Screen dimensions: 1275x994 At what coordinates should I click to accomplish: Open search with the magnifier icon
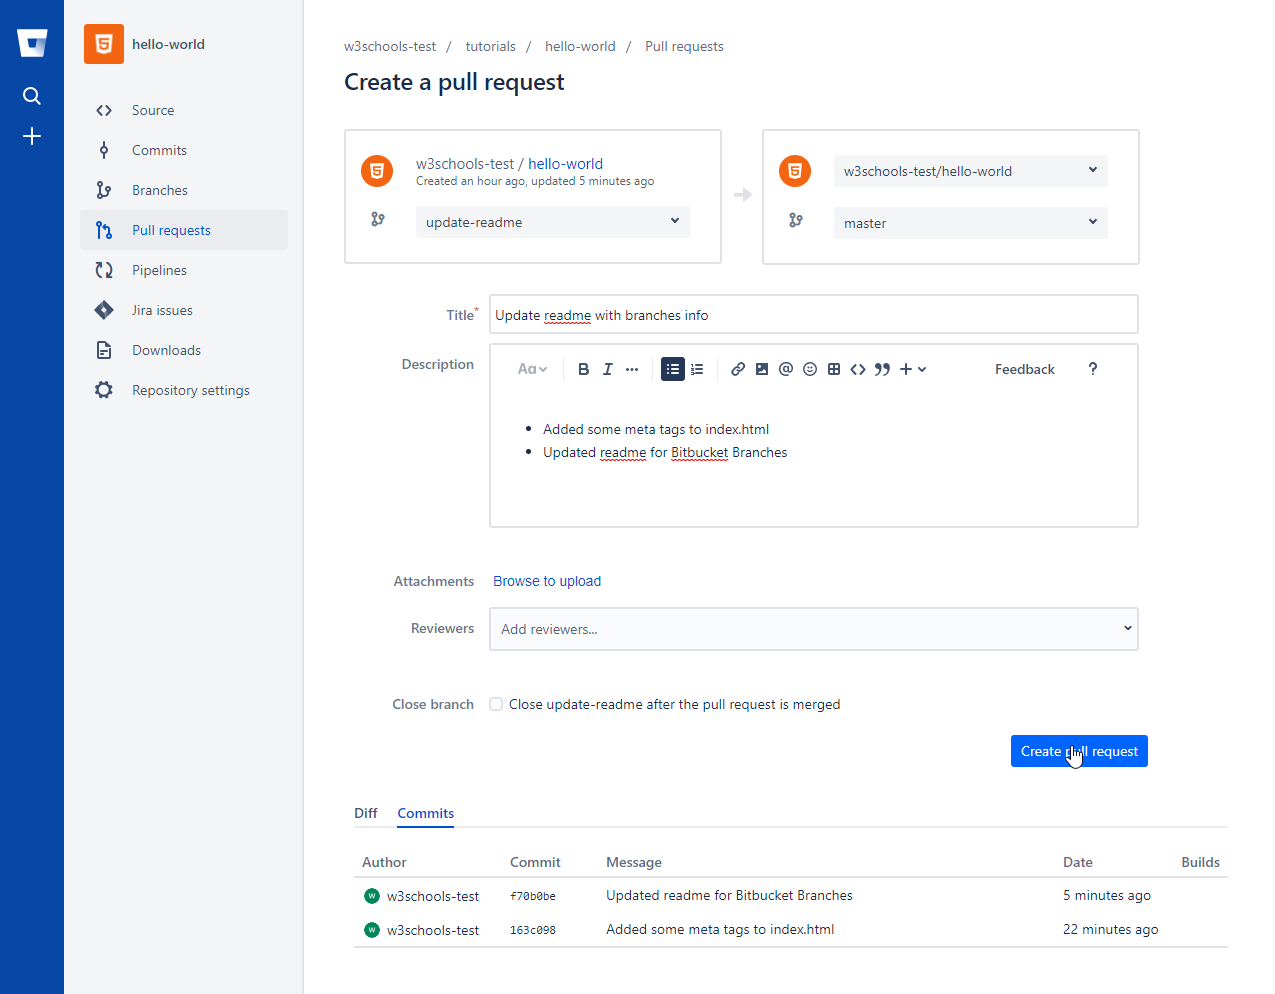pyautogui.click(x=32, y=96)
